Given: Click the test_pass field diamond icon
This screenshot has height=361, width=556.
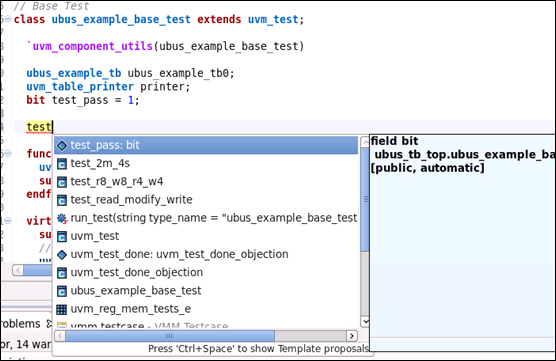Looking at the screenshot, I should click(x=62, y=145).
